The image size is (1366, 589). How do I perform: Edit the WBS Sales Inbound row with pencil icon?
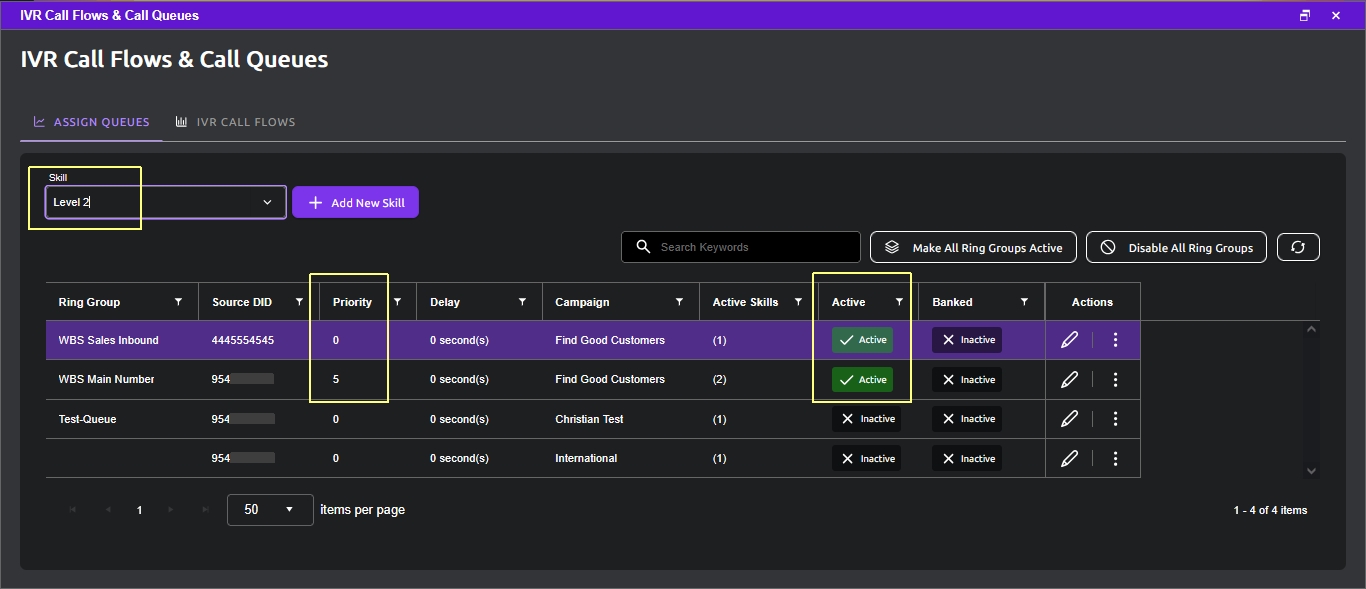coord(1069,340)
